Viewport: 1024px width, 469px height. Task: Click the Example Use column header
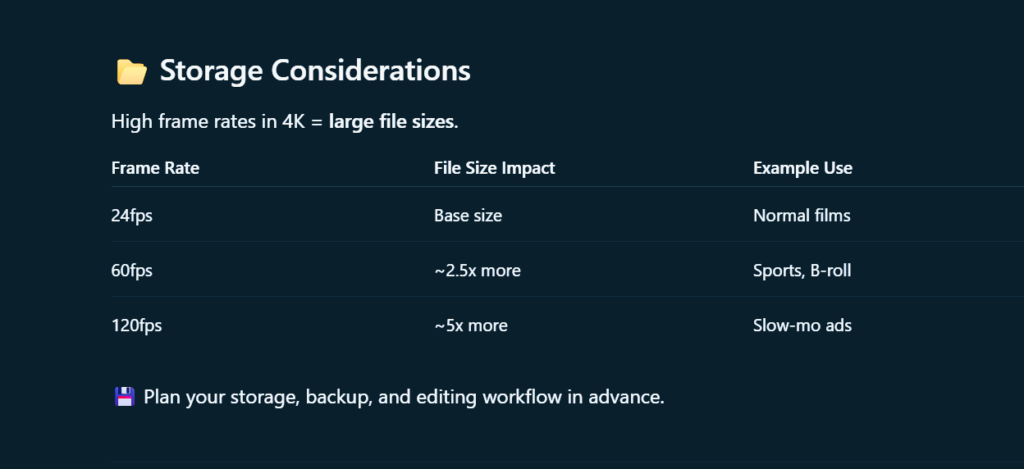pyautogui.click(x=803, y=168)
